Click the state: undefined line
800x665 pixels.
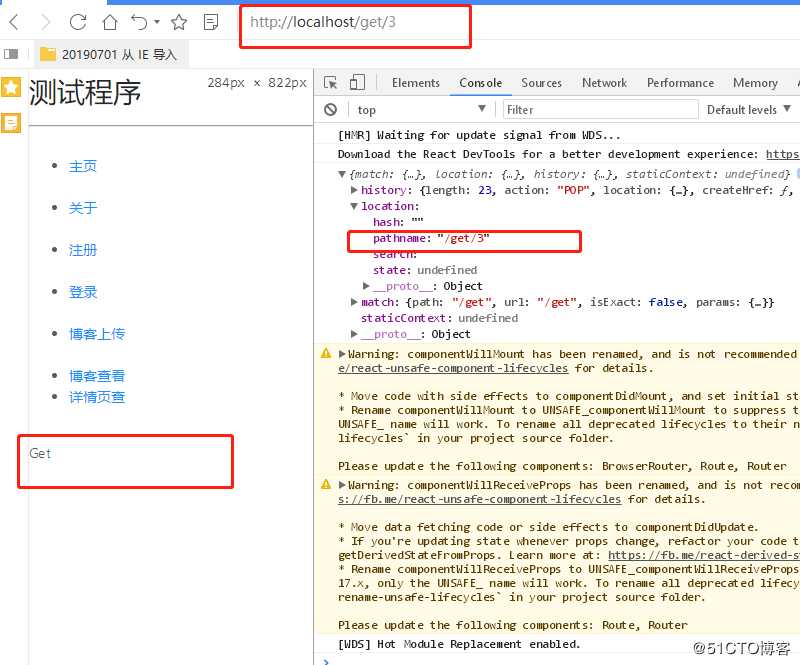pyautogui.click(x=424, y=270)
